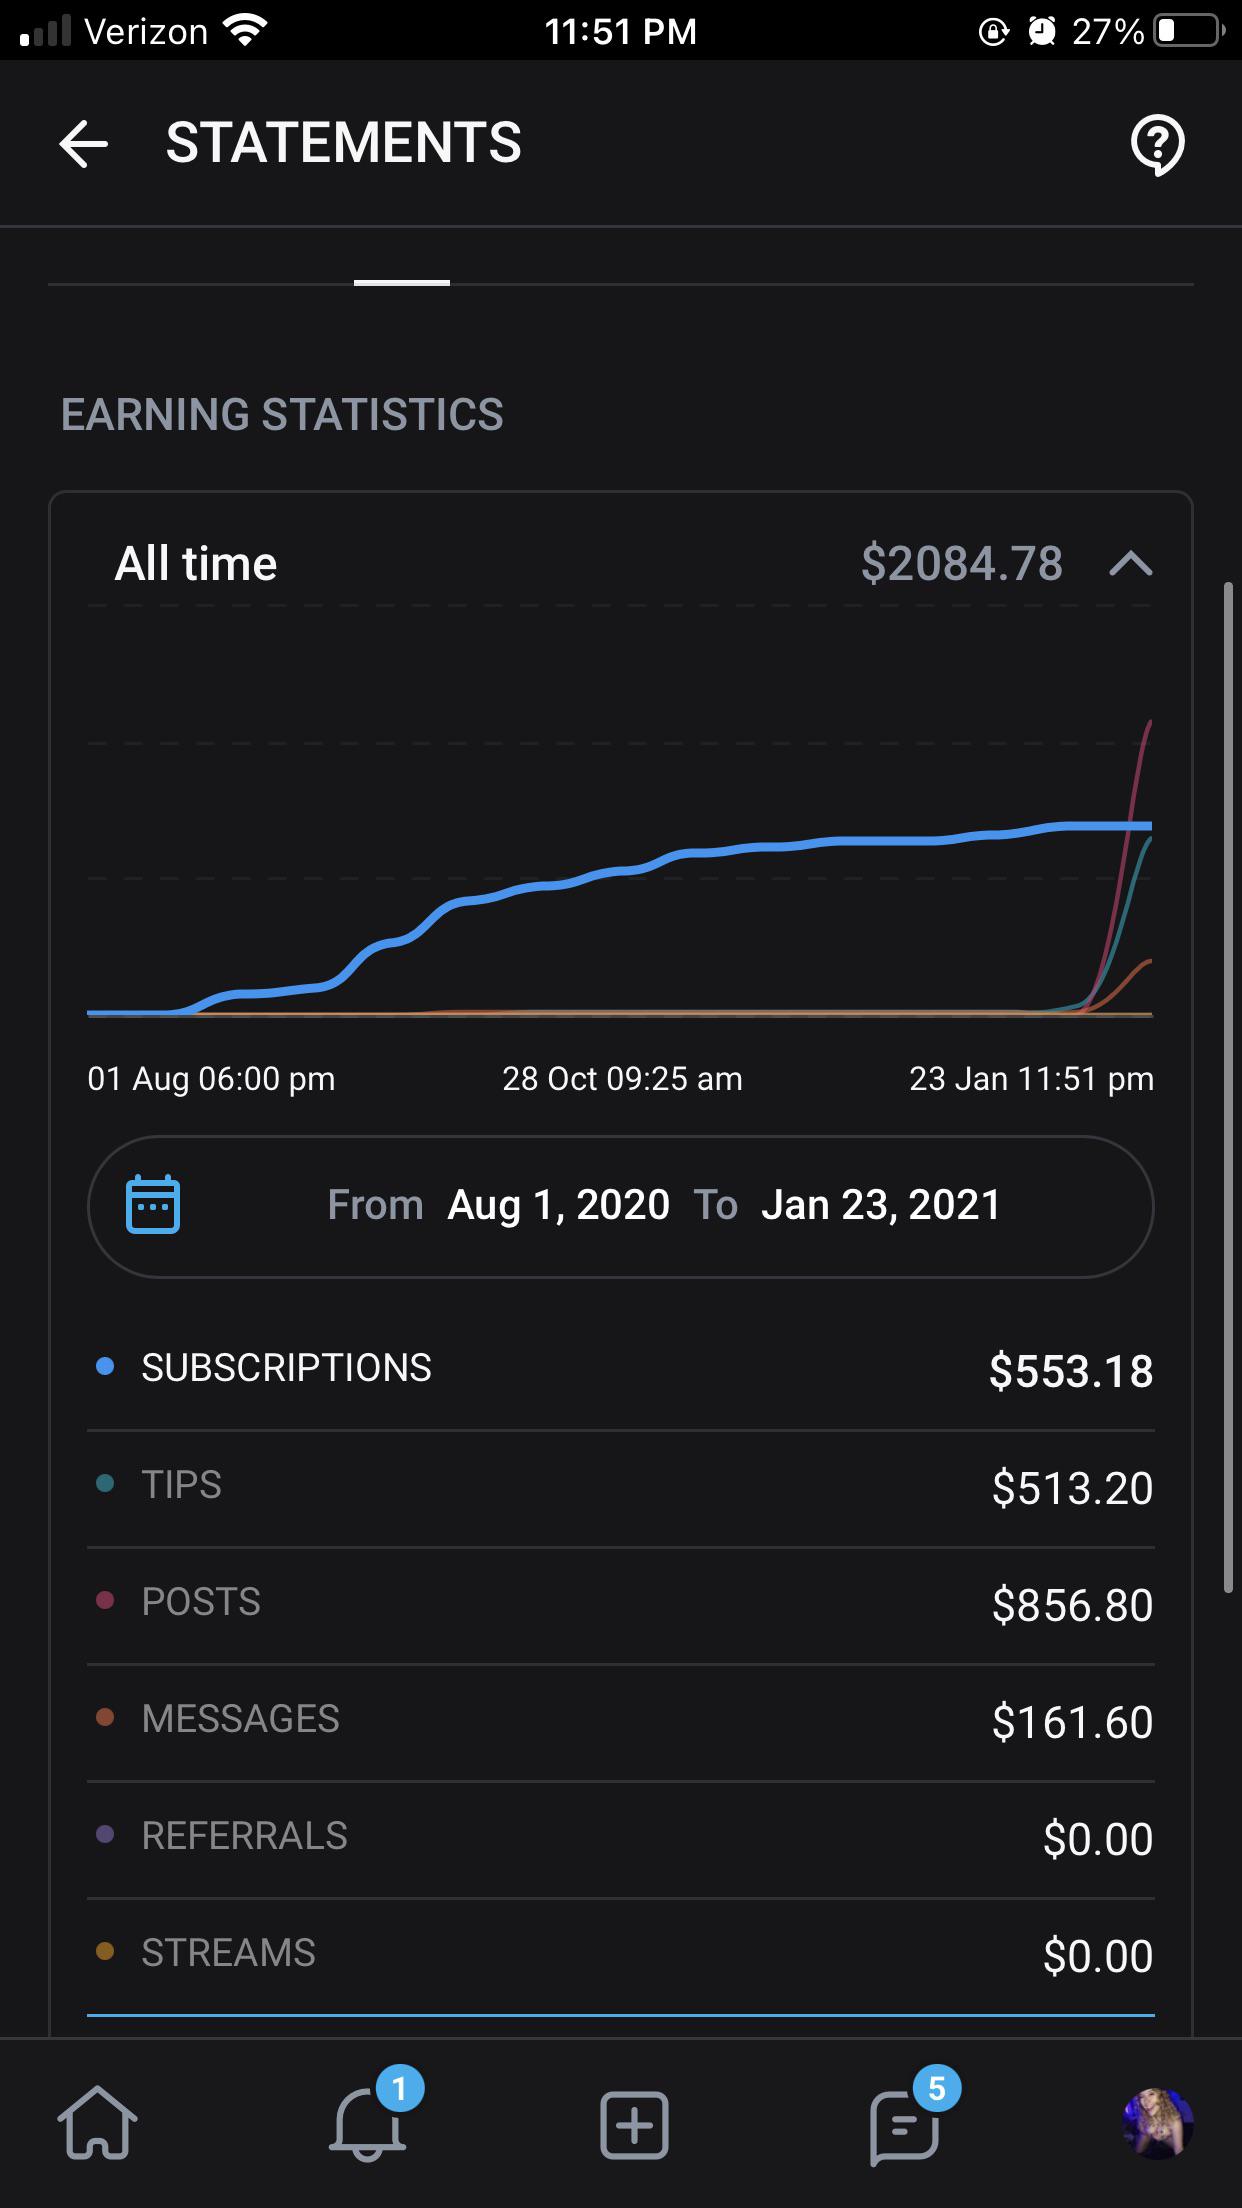Screen dimensions: 1242x2208
Task: Toggle Posts series in chart legend
Action: (x=200, y=1602)
